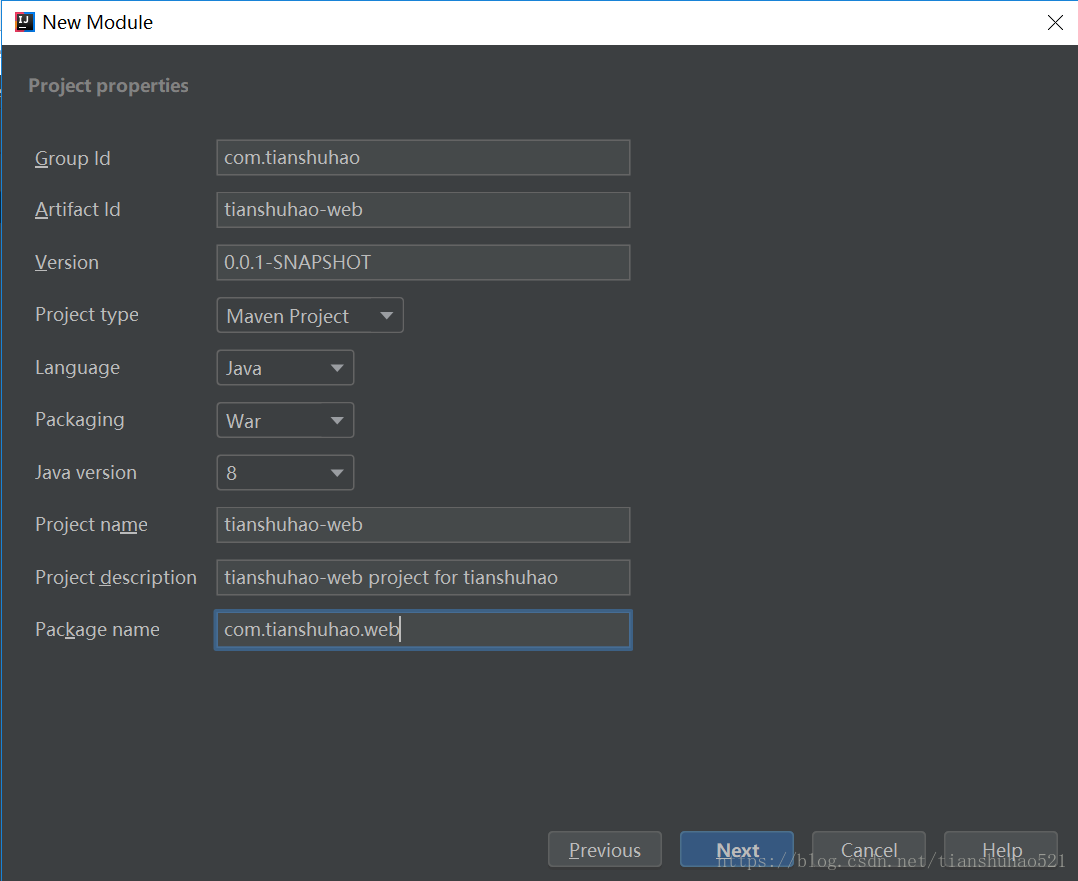Click into the Project name field

pyautogui.click(x=423, y=525)
